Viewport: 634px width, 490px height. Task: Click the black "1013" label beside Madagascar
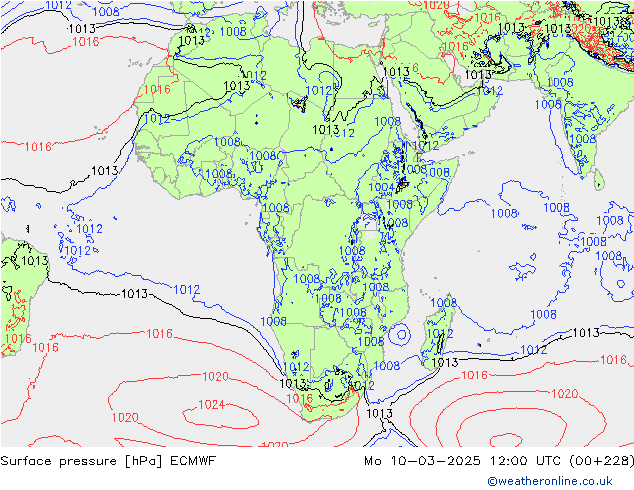click(445, 362)
